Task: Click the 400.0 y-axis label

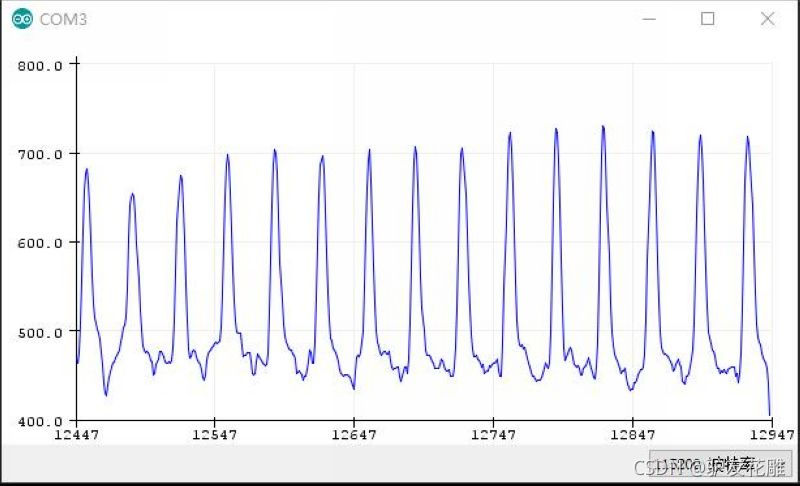Action: pyautogui.click(x=40, y=421)
